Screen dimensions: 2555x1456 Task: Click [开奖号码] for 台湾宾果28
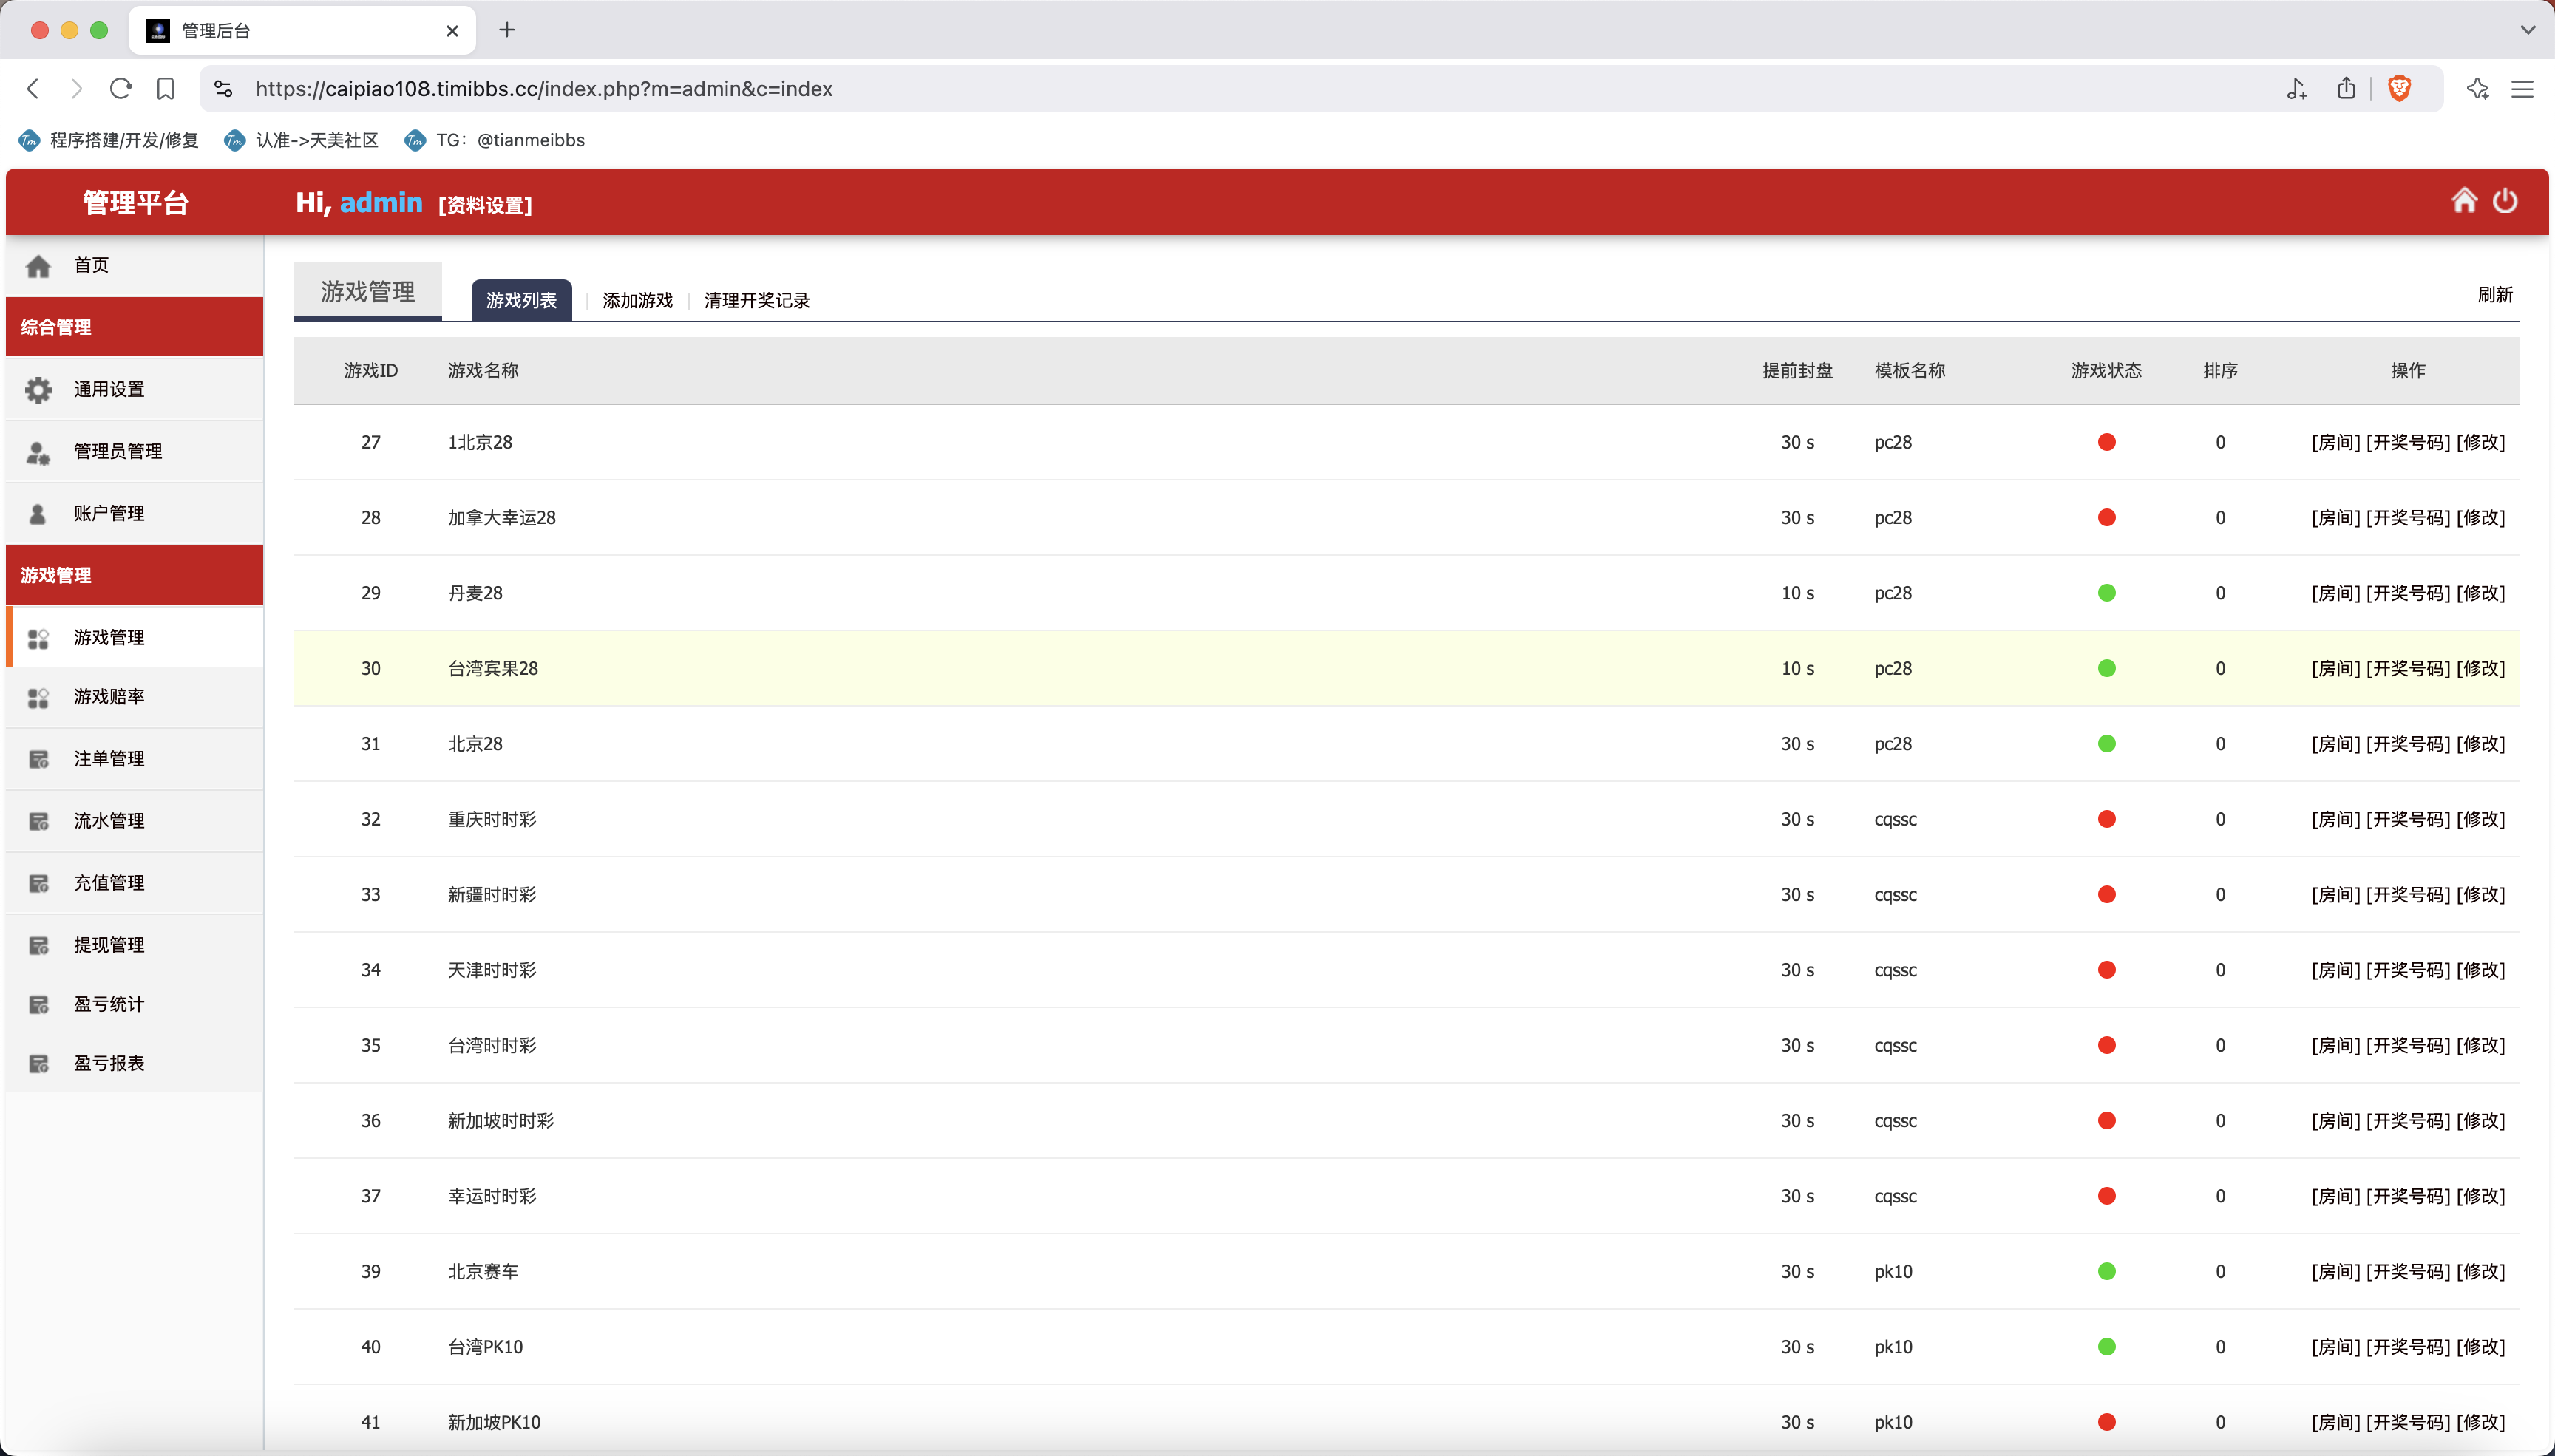point(2408,668)
